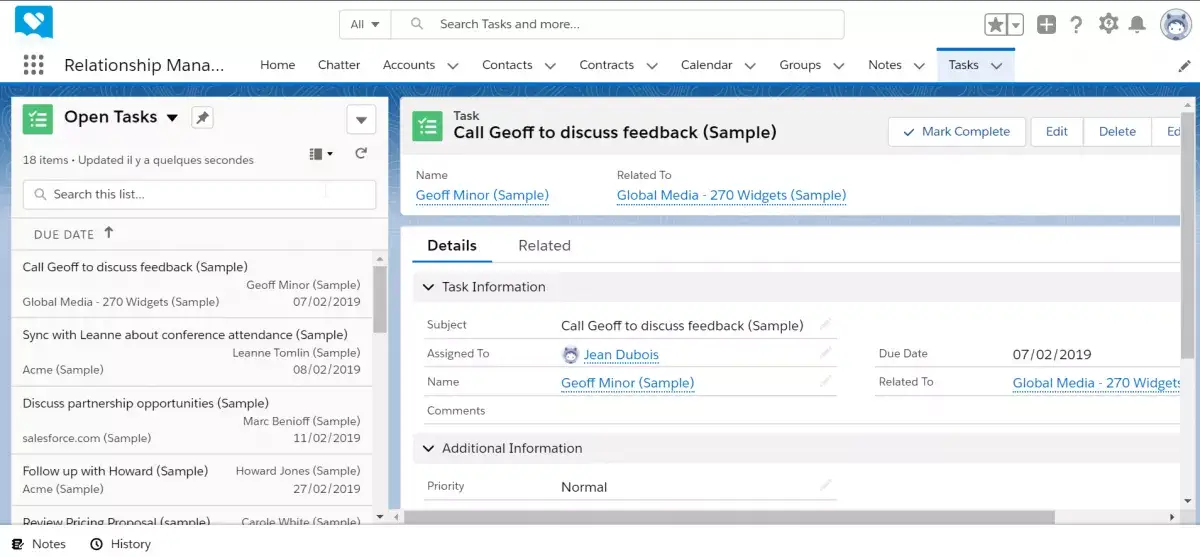Click the DUE DATE column header

[x=64, y=234]
